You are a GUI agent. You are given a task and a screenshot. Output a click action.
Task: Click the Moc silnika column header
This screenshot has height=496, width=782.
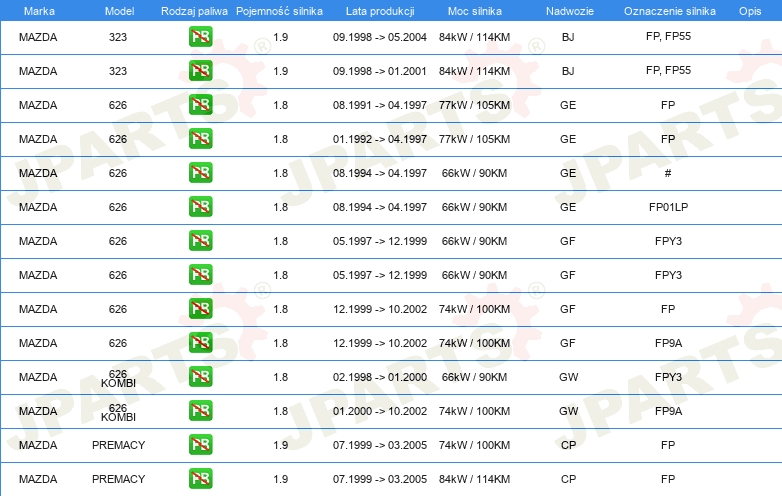coord(475,11)
